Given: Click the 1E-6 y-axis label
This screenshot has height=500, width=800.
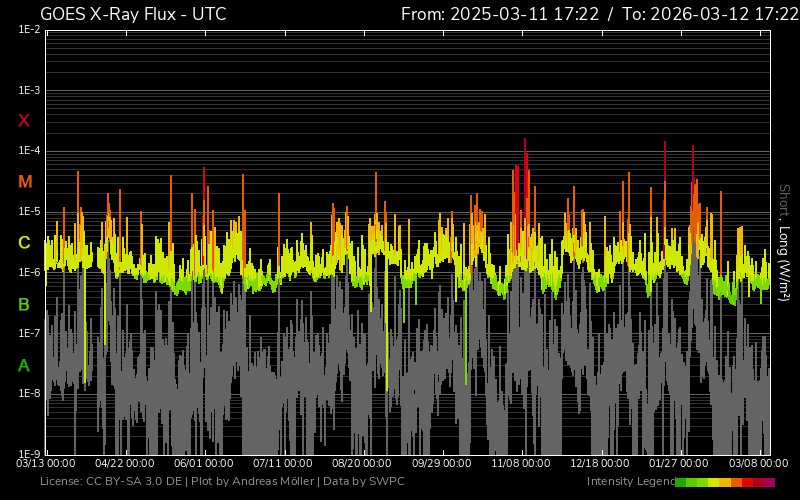Looking at the screenshot, I should point(29,272).
